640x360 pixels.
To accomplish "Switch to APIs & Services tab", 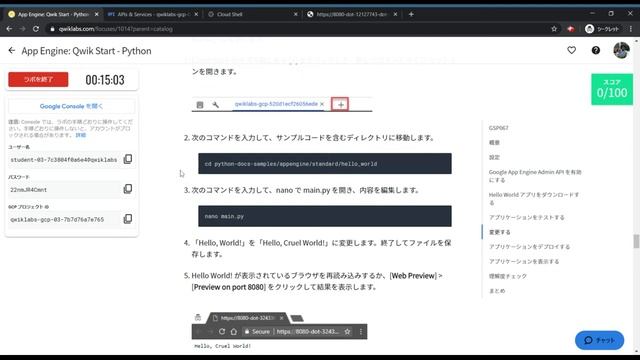I will [x=152, y=14].
